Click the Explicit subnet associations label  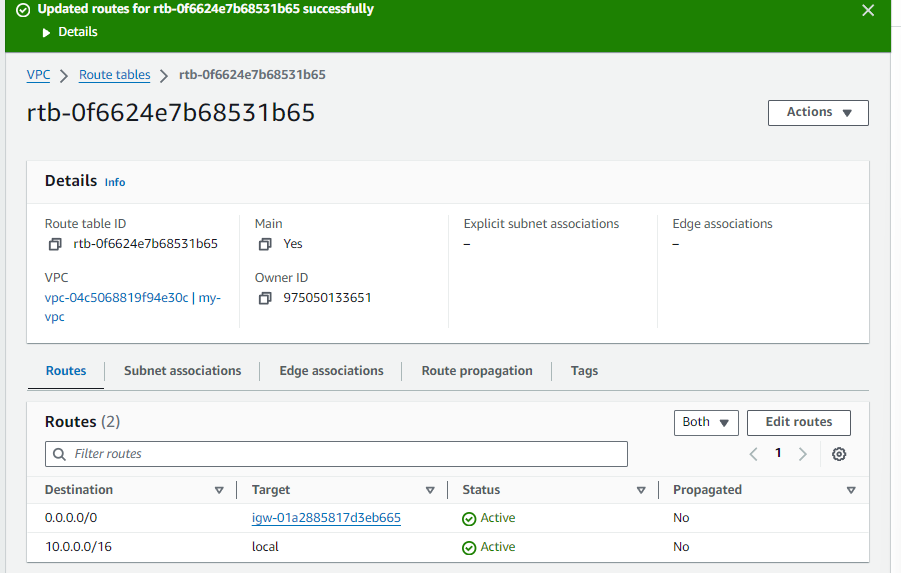[541, 224]
